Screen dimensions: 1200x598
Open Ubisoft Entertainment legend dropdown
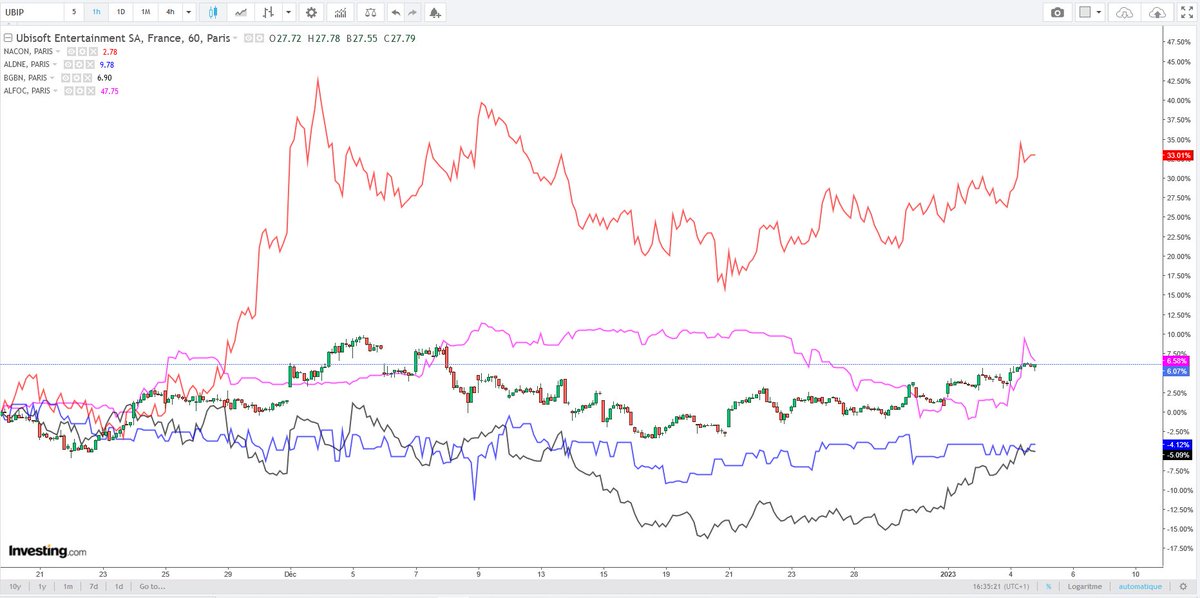235,38
